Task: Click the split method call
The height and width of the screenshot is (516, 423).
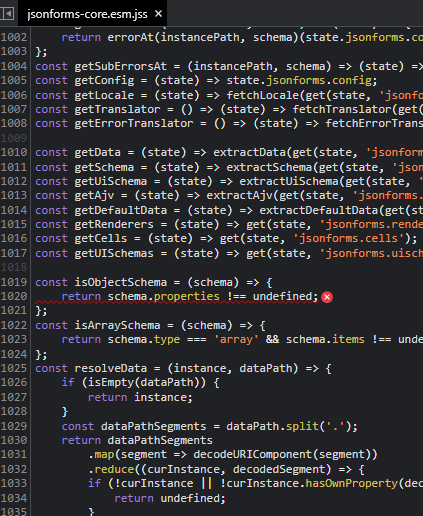Action: click(x=302, y=426)
